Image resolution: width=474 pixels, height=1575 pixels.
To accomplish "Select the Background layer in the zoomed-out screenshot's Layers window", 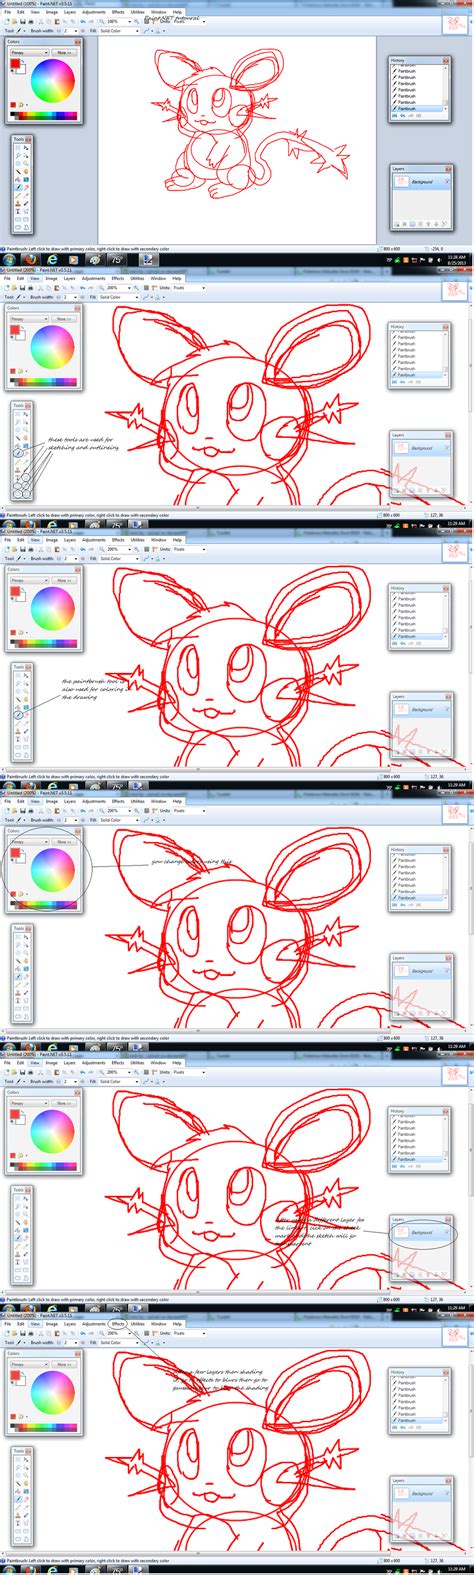I will [420, 181].
